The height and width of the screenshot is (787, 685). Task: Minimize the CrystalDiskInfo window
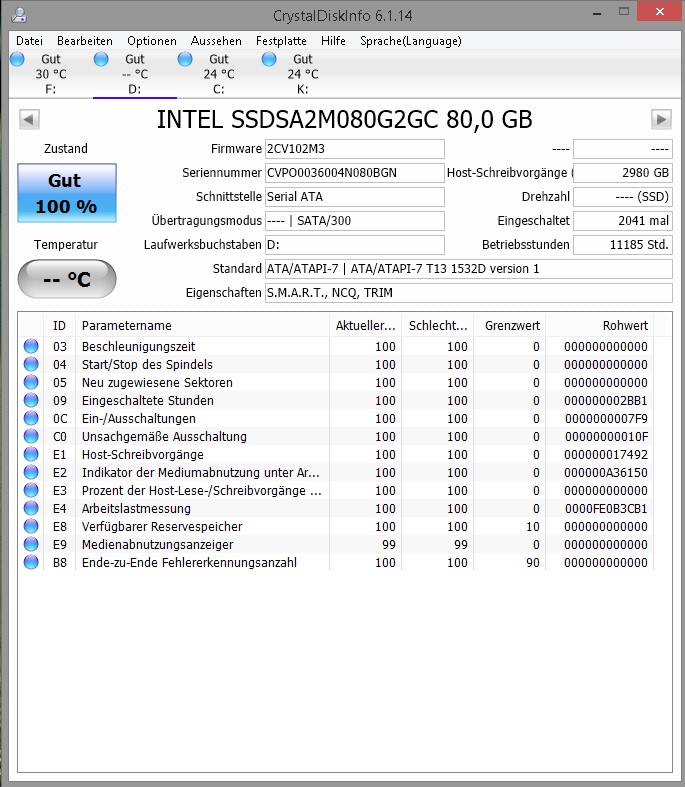point(597,12)
